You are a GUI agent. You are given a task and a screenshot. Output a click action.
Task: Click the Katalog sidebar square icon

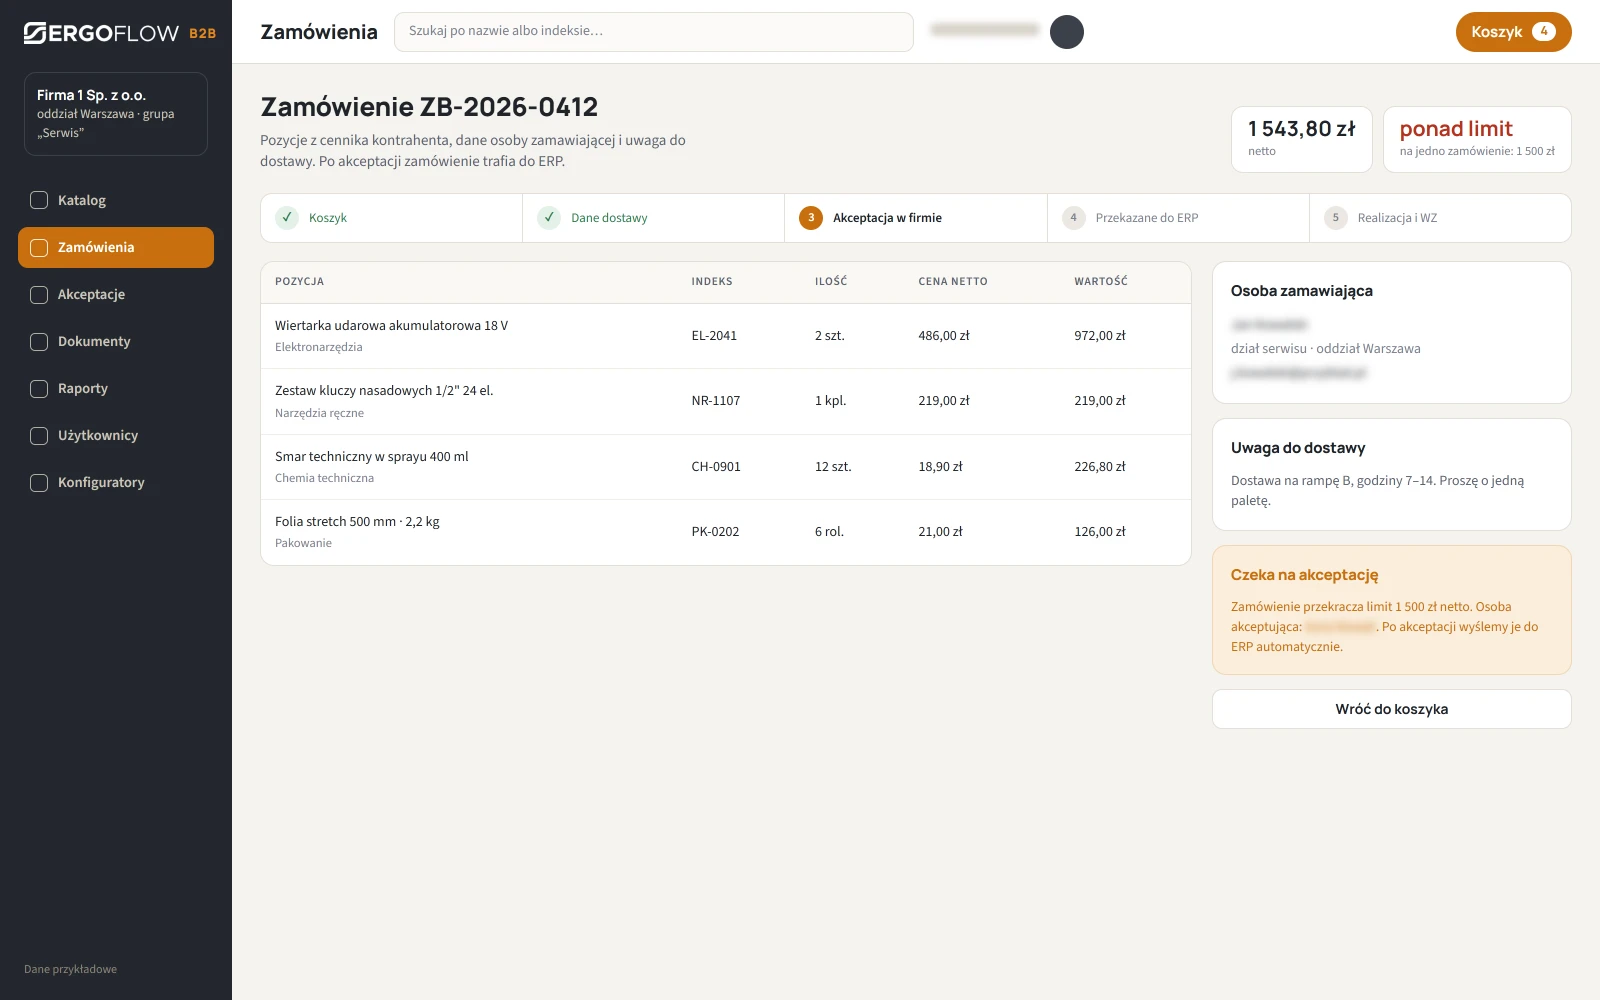click(x=39, y=200)
